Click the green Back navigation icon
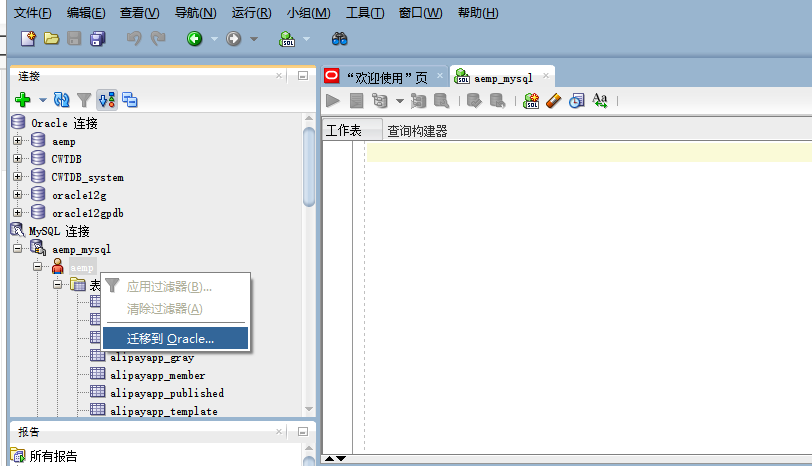This screenshot has height=466, width=812. click(x=195, y=39)
